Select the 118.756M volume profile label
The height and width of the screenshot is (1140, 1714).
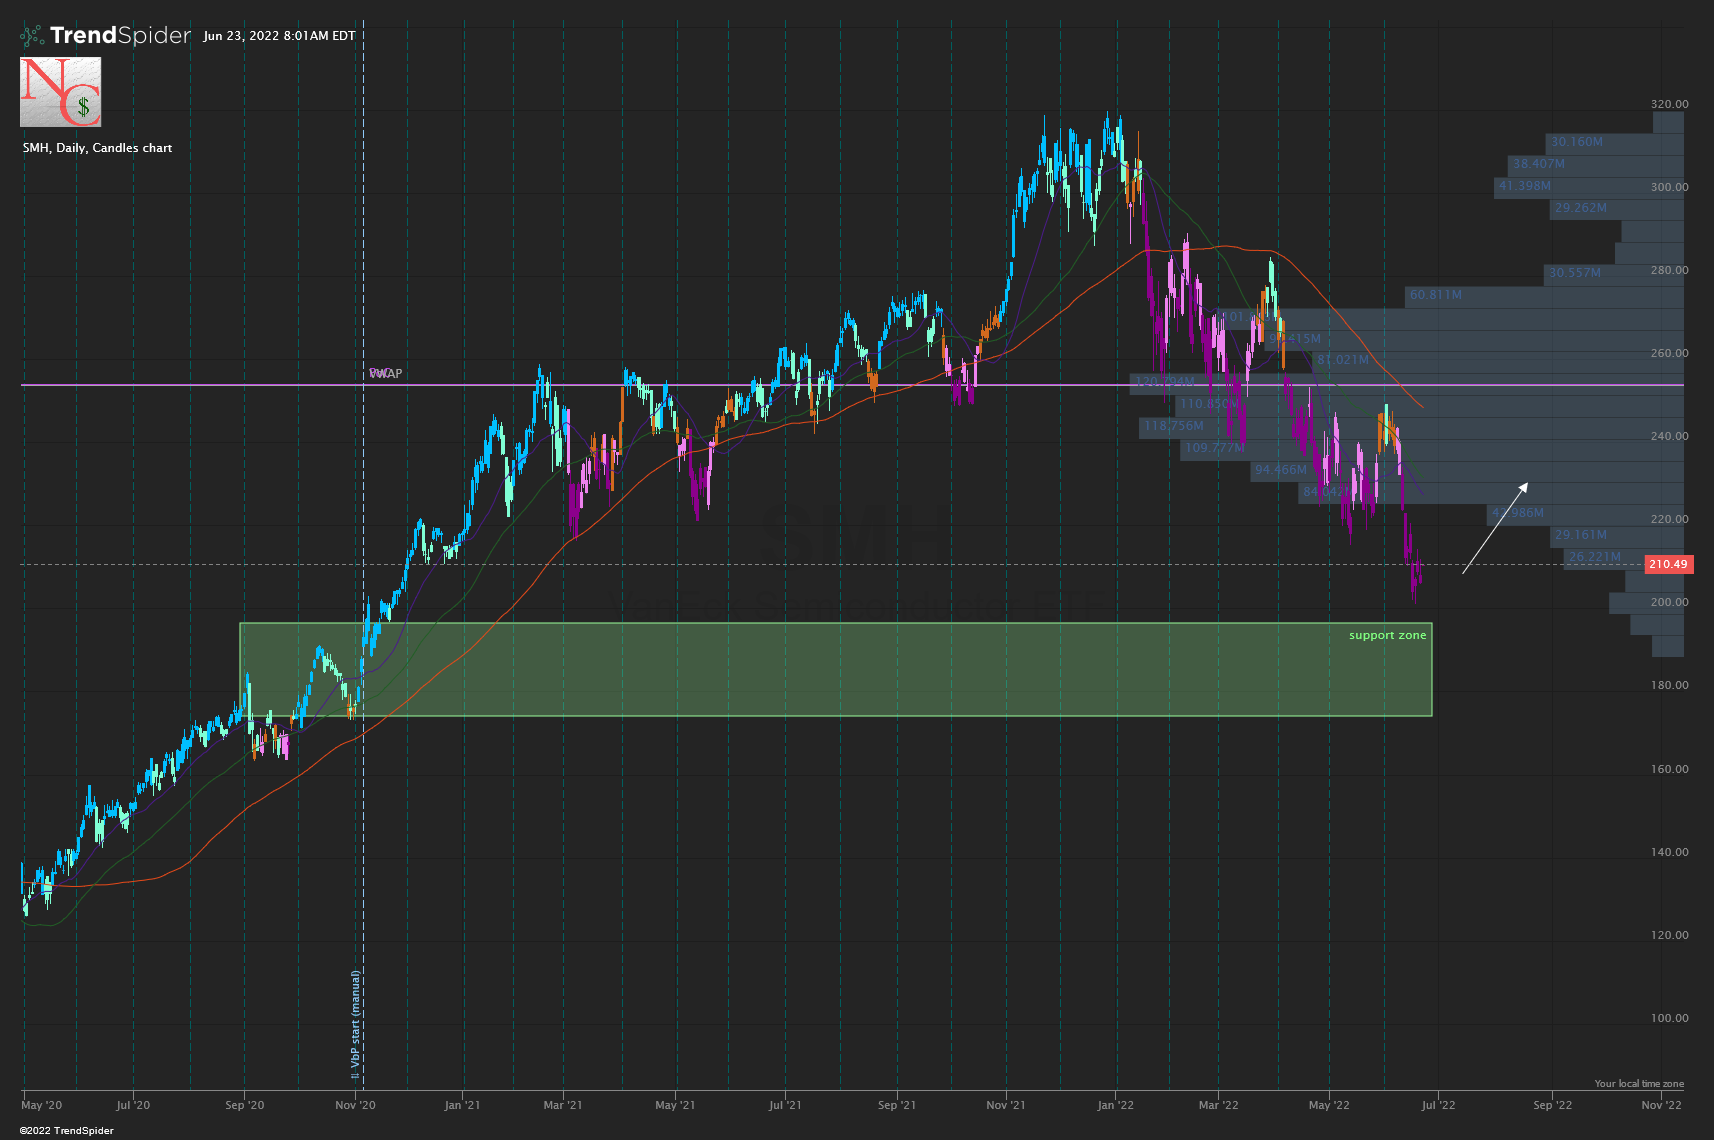(1174, 426)
